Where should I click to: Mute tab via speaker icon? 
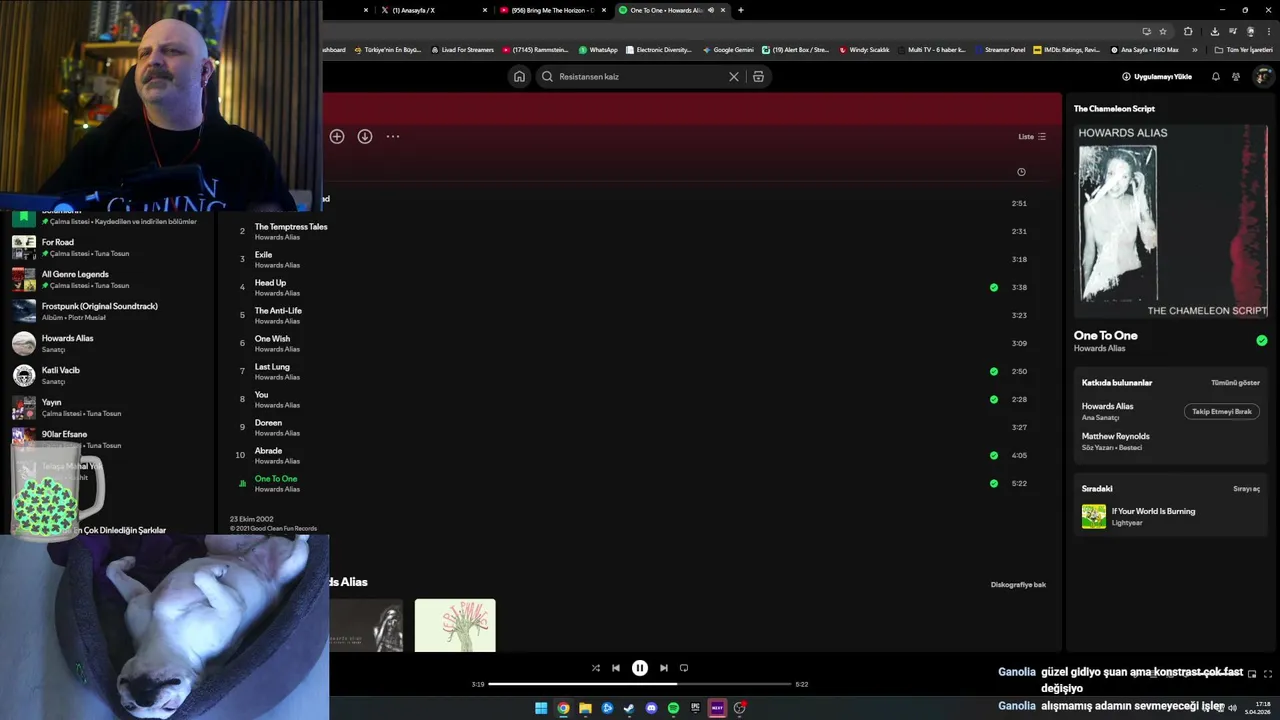click(711, 10)
